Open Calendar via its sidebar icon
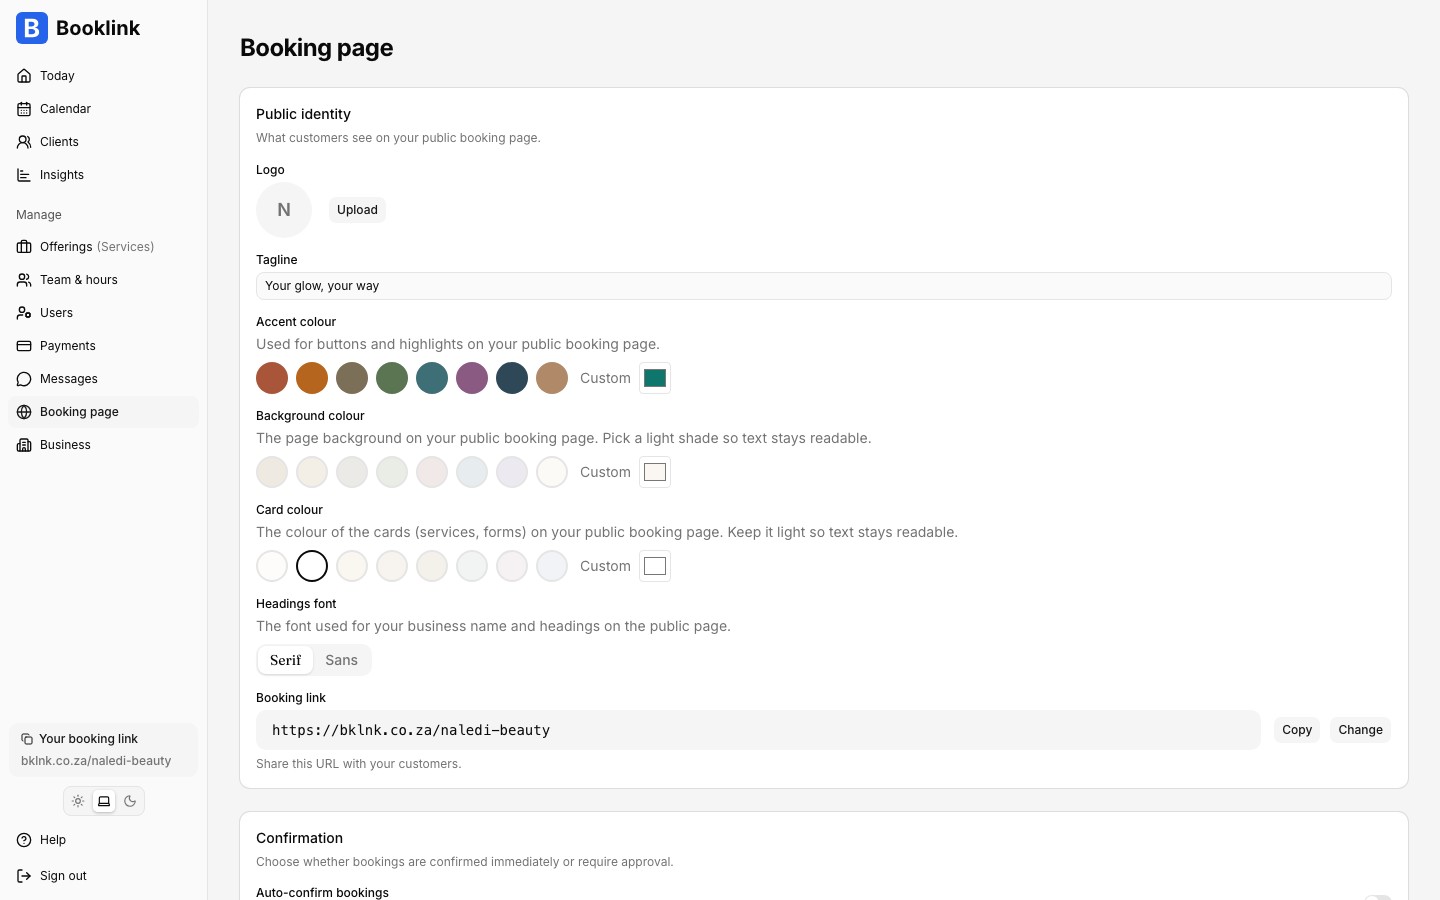Image resolution: width=1440 pixels, height=900 pixels. click(24, 109)
